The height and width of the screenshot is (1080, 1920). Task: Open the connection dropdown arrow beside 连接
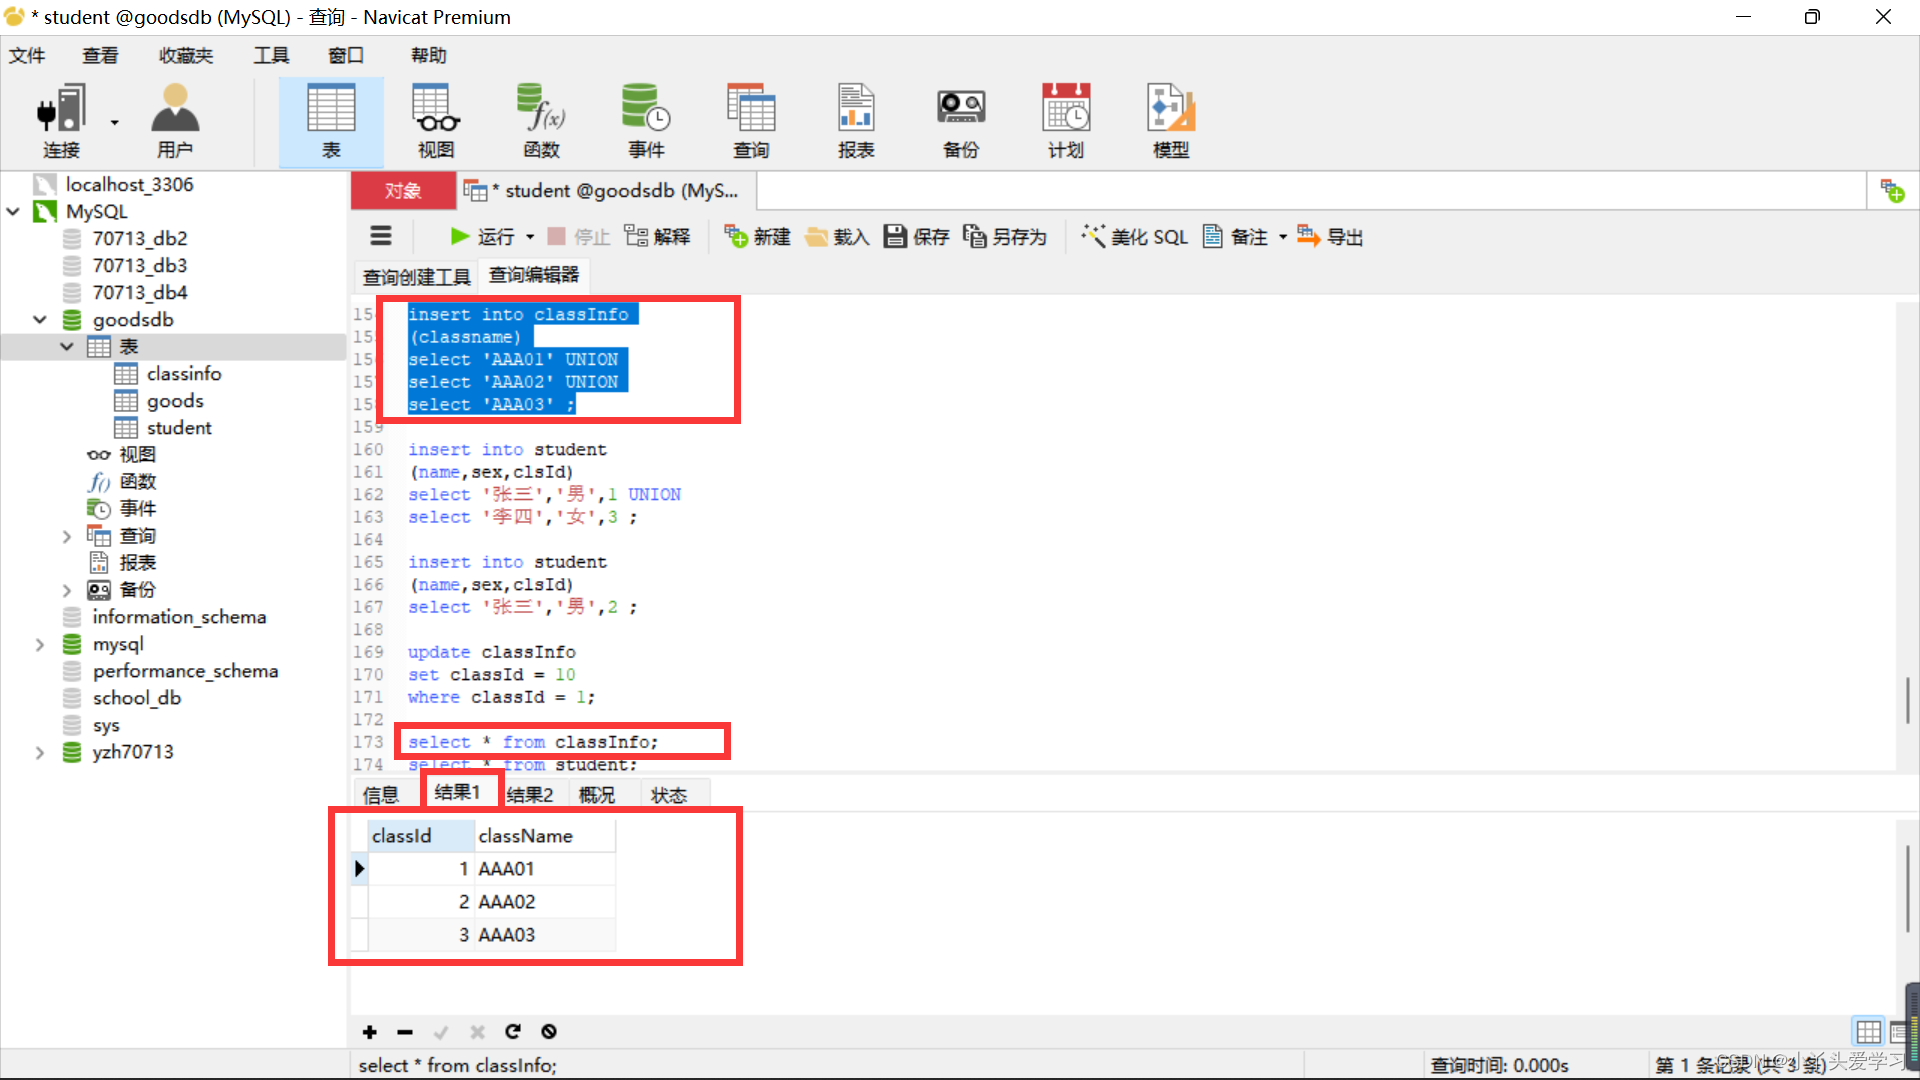pyautogui.click(x=114, y=122)
